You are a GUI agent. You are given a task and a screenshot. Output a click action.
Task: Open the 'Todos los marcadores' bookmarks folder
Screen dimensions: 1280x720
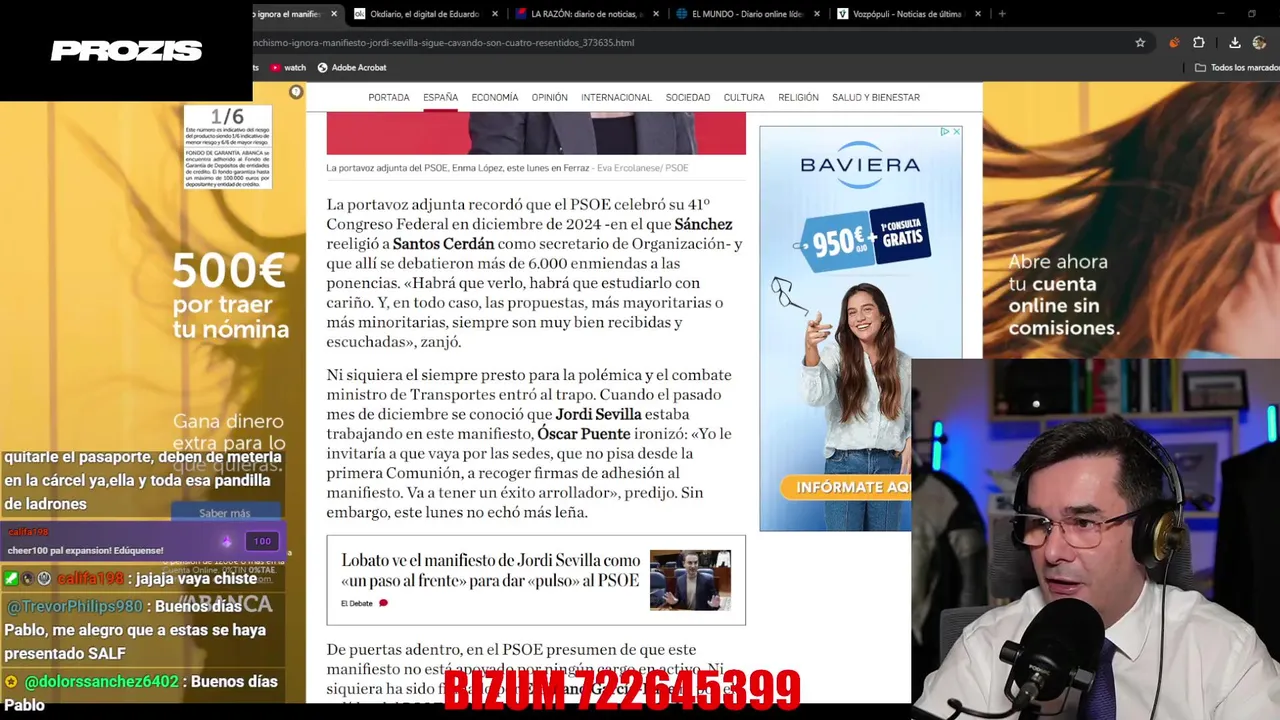pyautogui.click(x=1237, y=68)
